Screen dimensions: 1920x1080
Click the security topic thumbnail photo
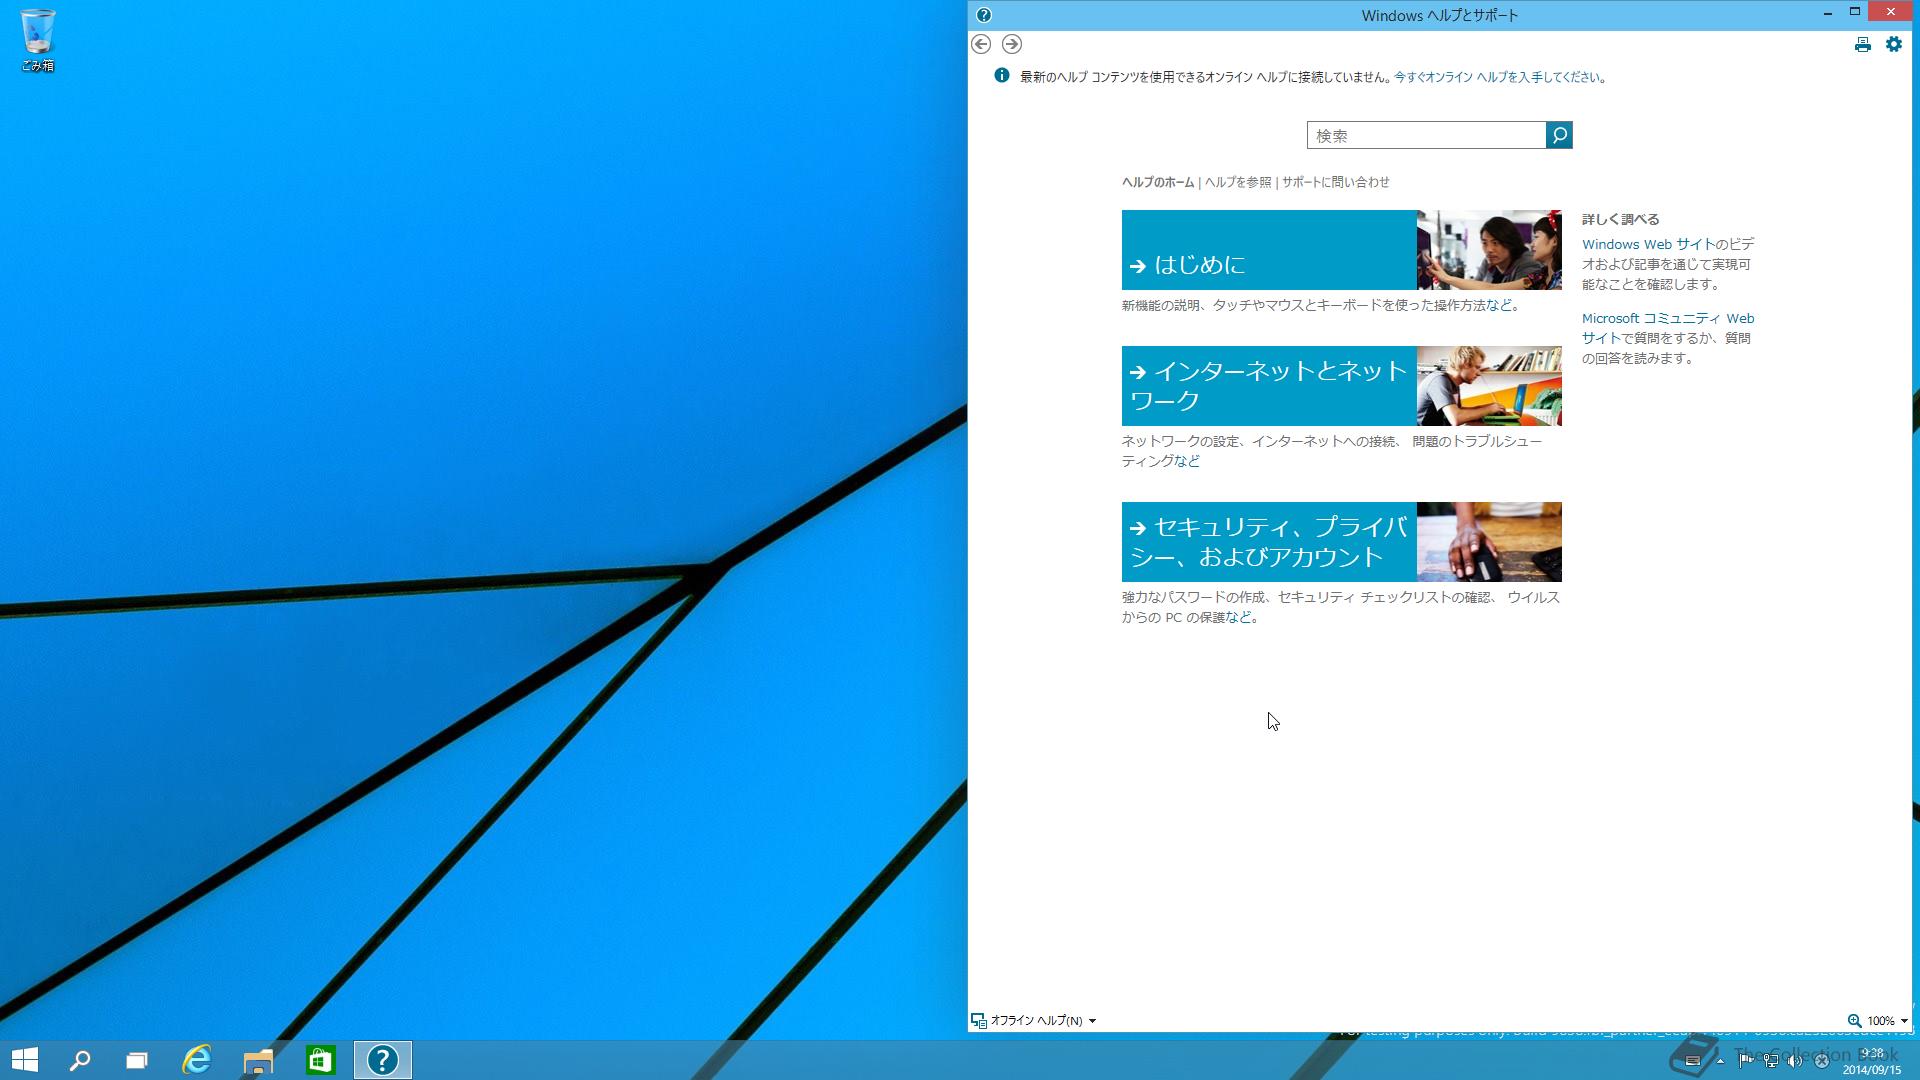click(x=1489, y=542)
